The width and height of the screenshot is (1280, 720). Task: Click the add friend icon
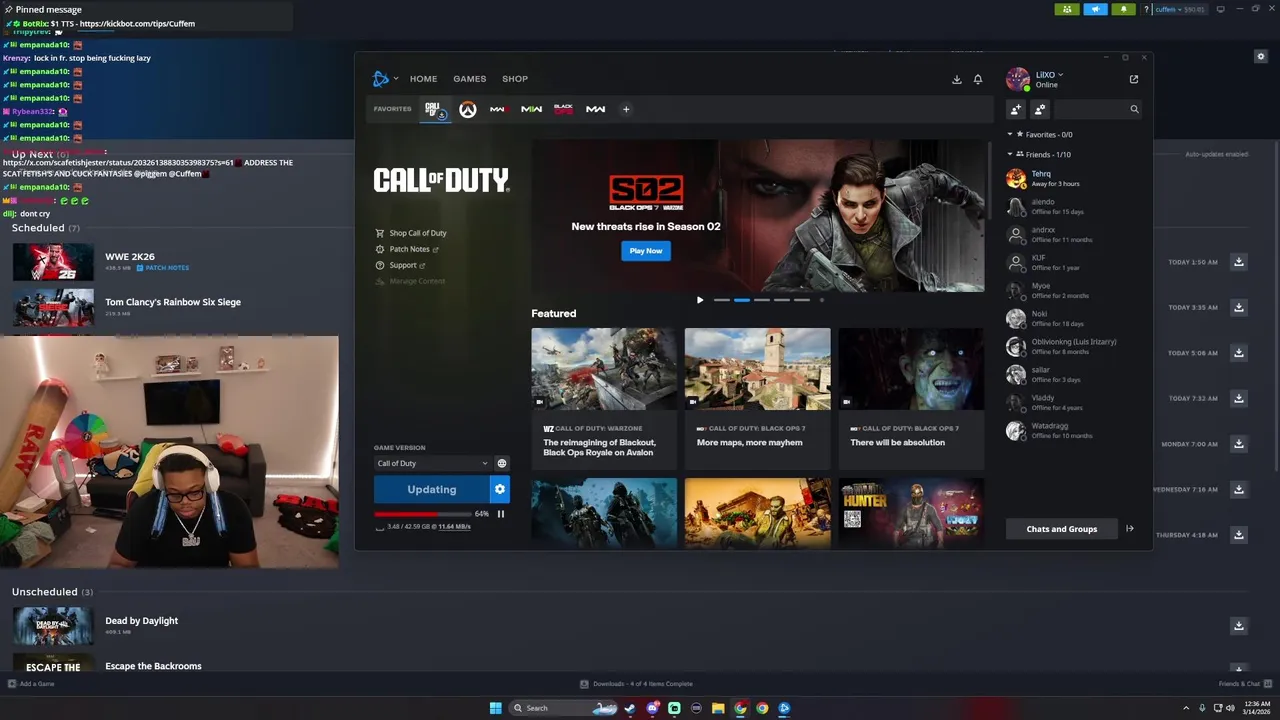pyautogui.click(x=1016, y=109)
